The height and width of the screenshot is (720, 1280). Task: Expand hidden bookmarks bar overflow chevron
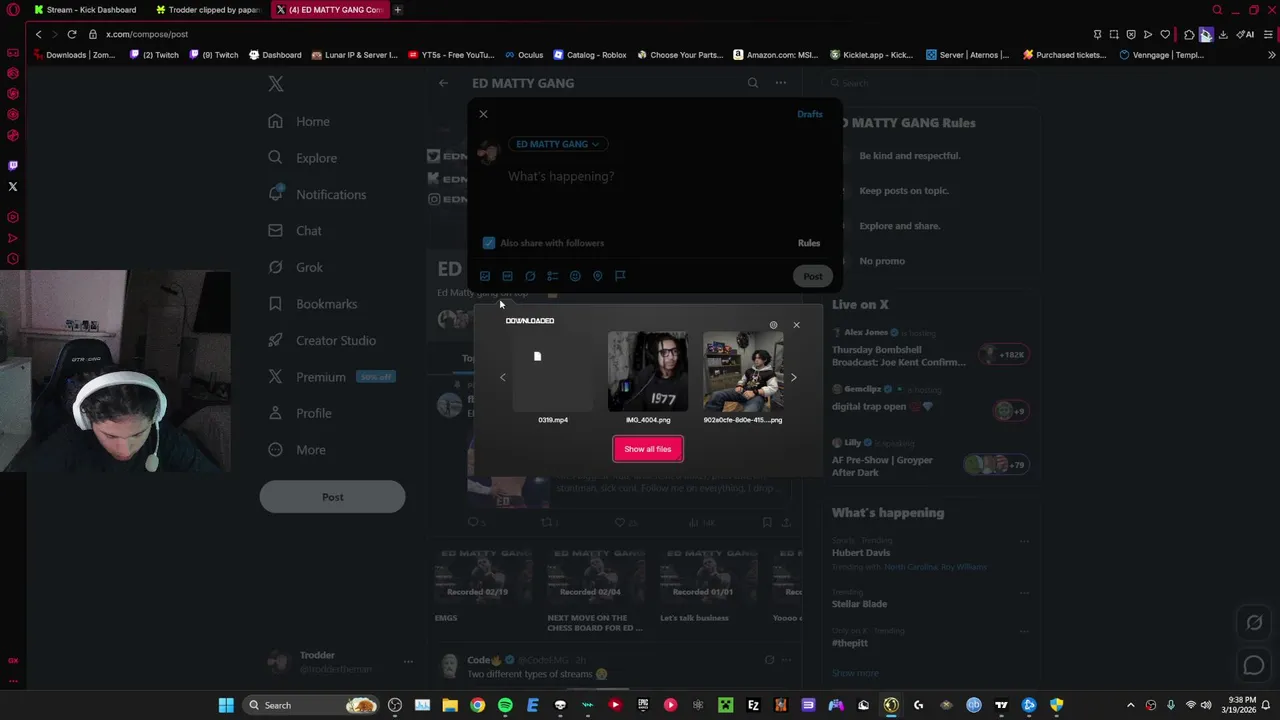click(1272, 55)
